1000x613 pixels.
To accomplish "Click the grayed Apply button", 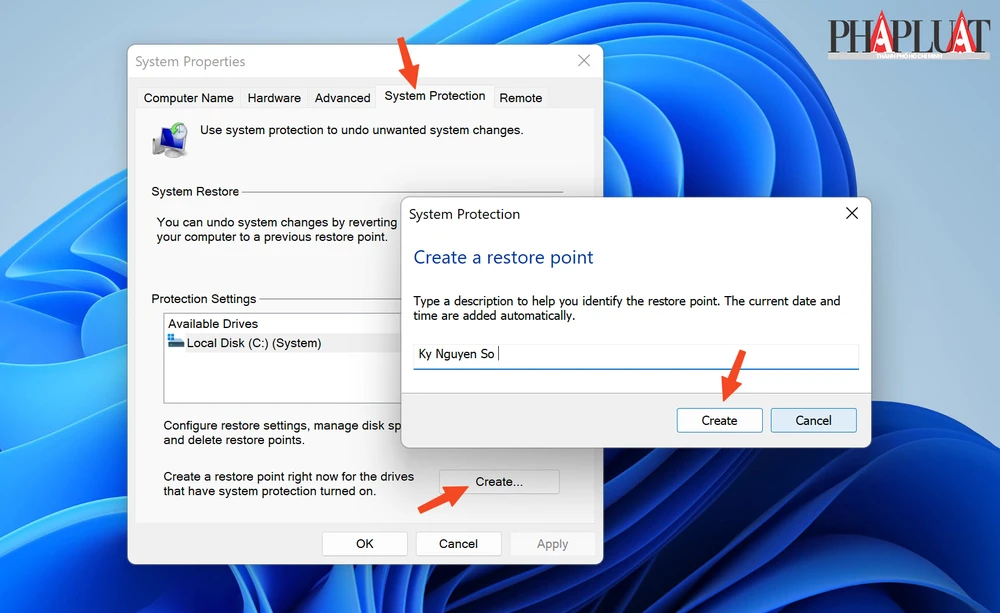I will pos(552,543).
